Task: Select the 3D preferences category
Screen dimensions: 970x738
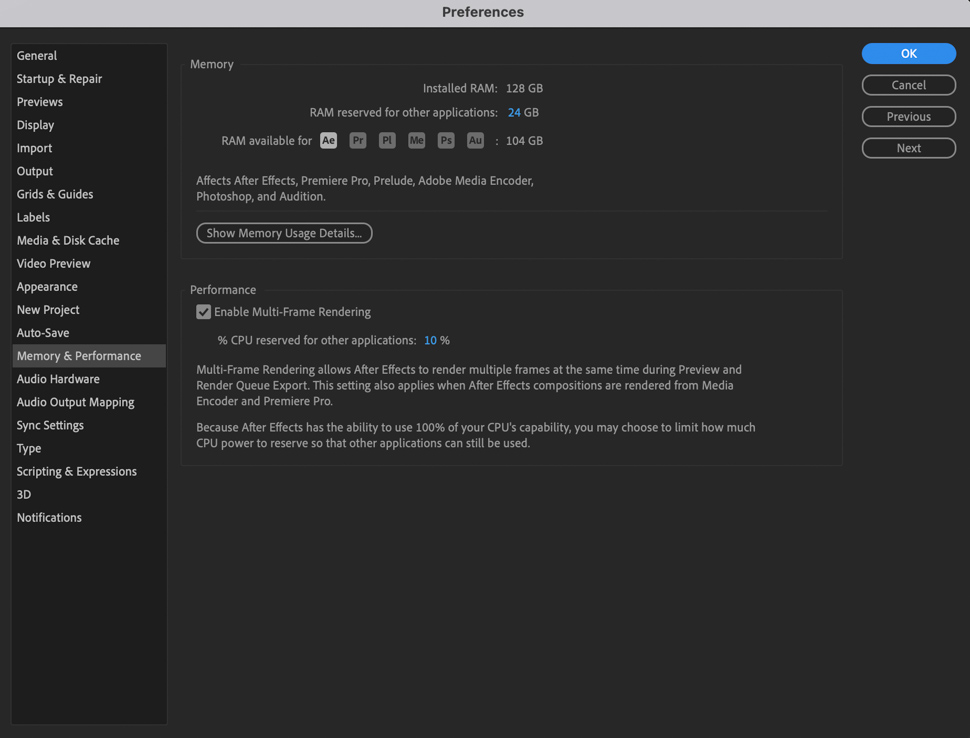Action: tap(89, 494)
